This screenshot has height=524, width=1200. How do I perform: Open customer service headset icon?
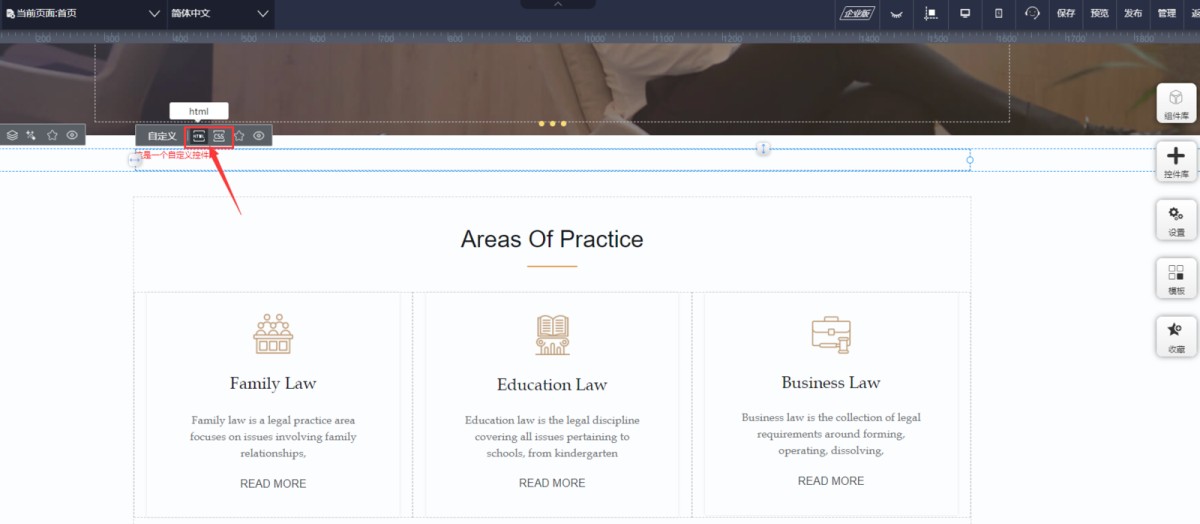click(1032, 13)
